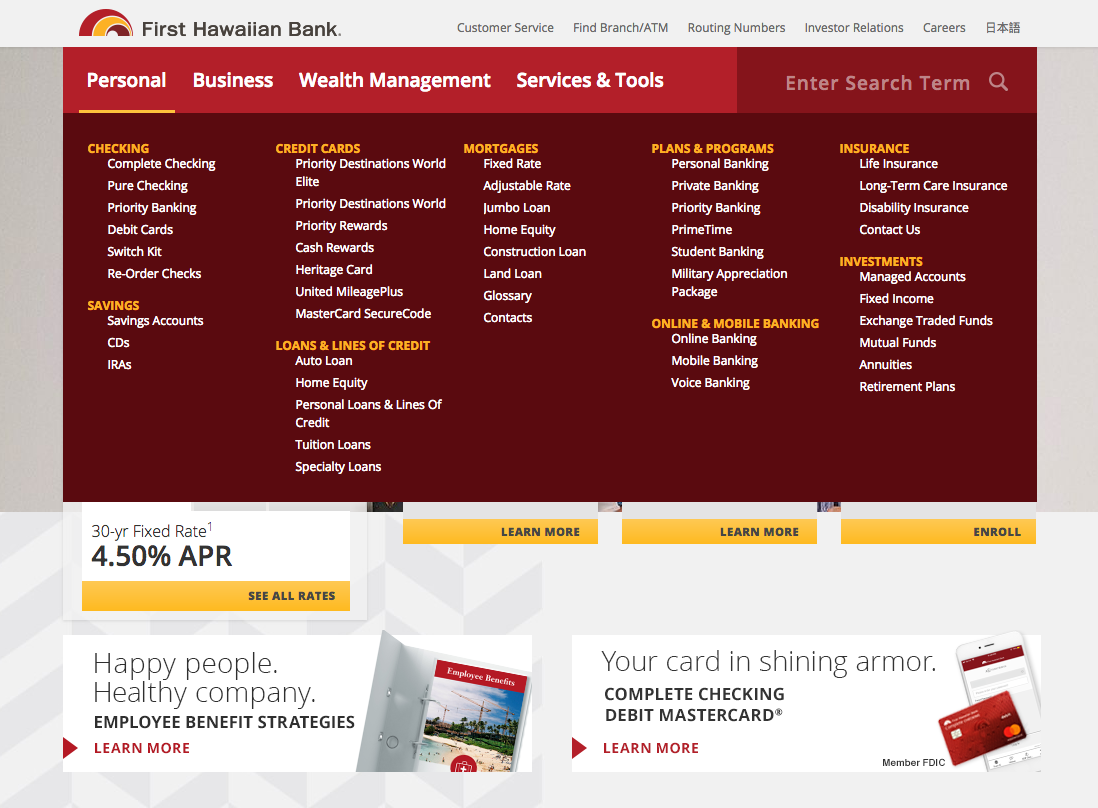Open Heritage Card

pos(333,270)
